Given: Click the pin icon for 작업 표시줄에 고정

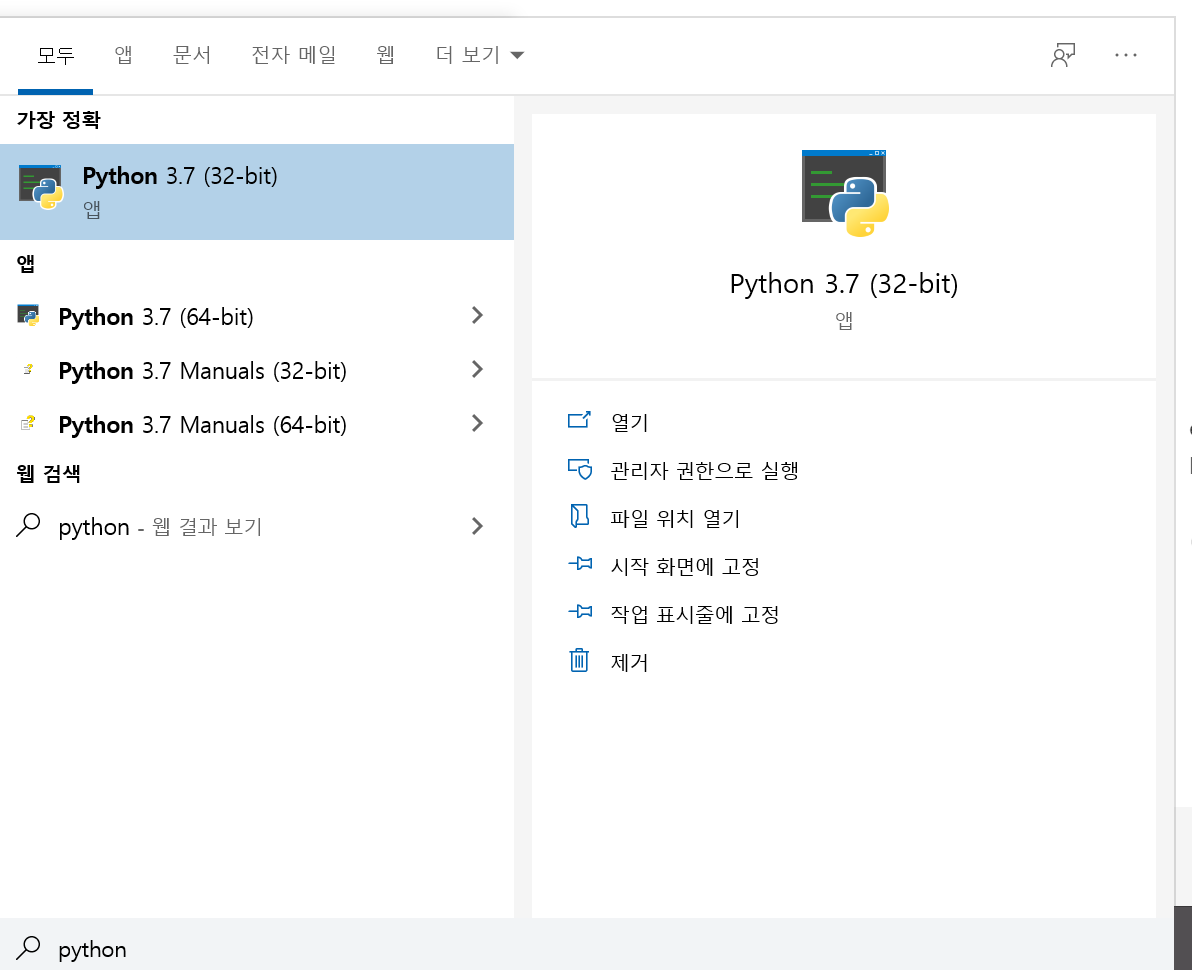Looking at the screenshot, I should coord(580,611).
